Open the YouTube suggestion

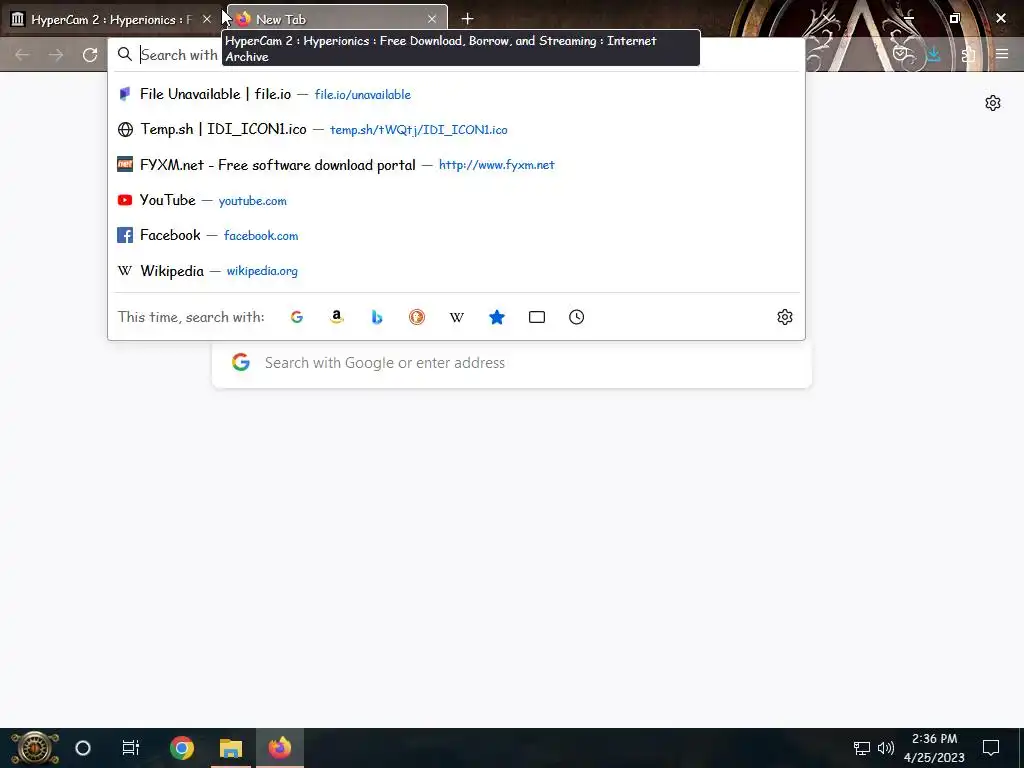[456, 200]
